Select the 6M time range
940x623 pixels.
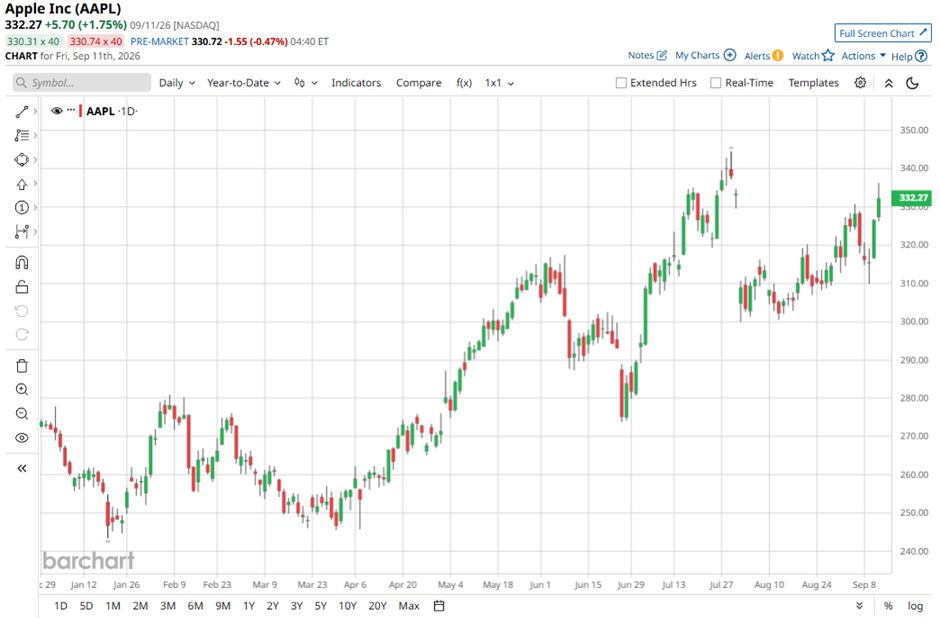coord(195,606)
